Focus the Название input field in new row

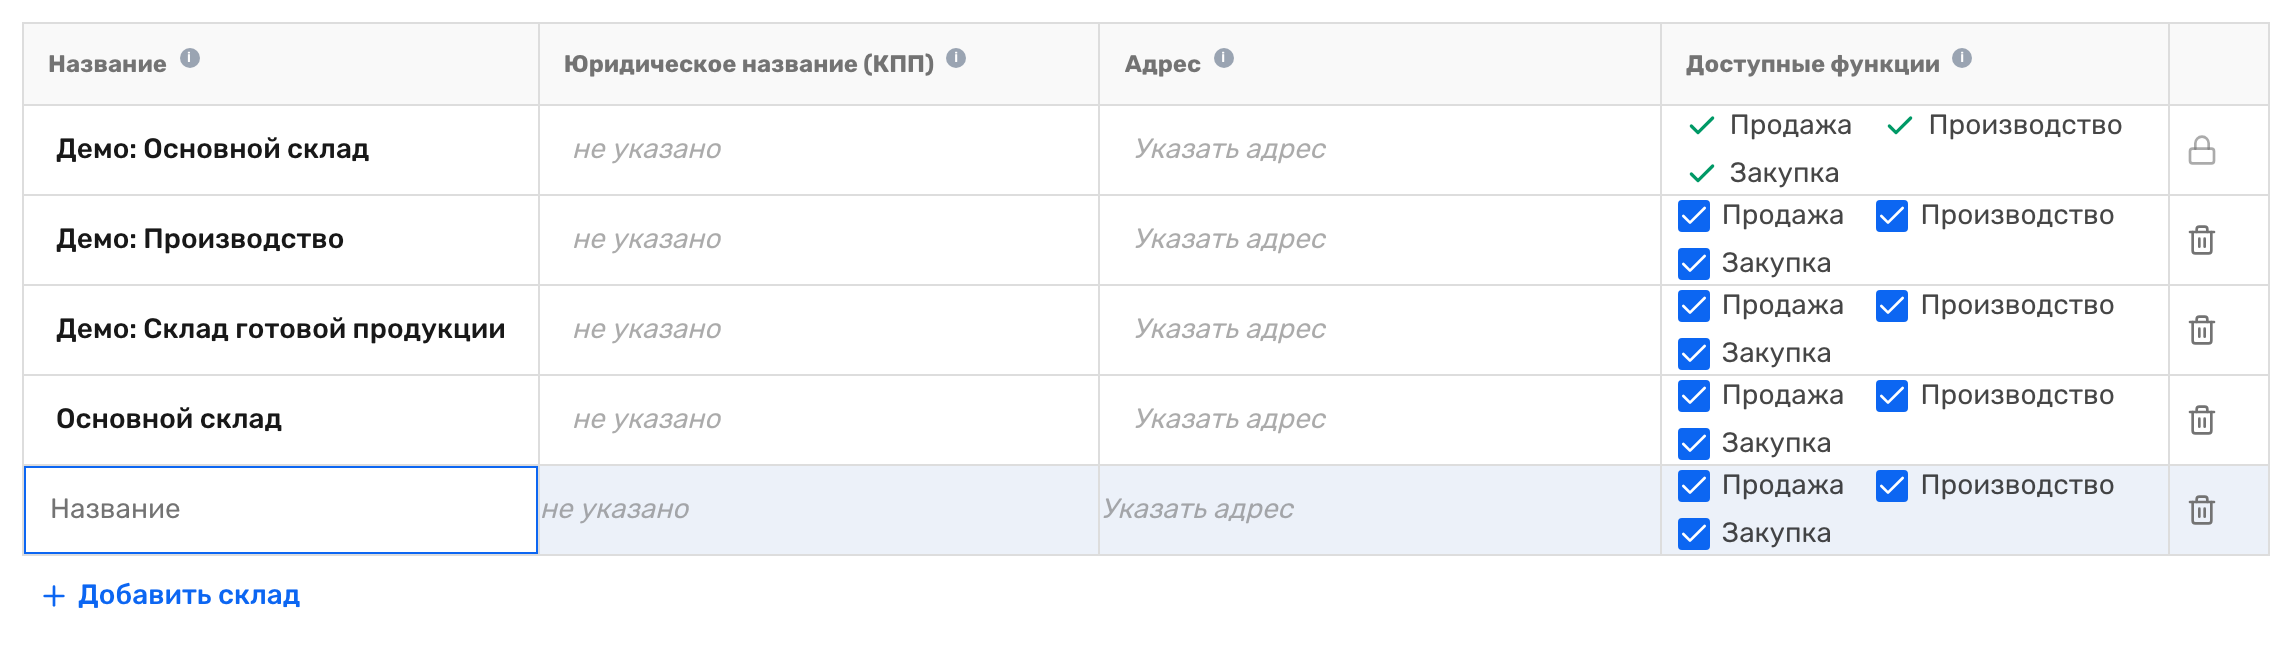(x=281, y=510)
